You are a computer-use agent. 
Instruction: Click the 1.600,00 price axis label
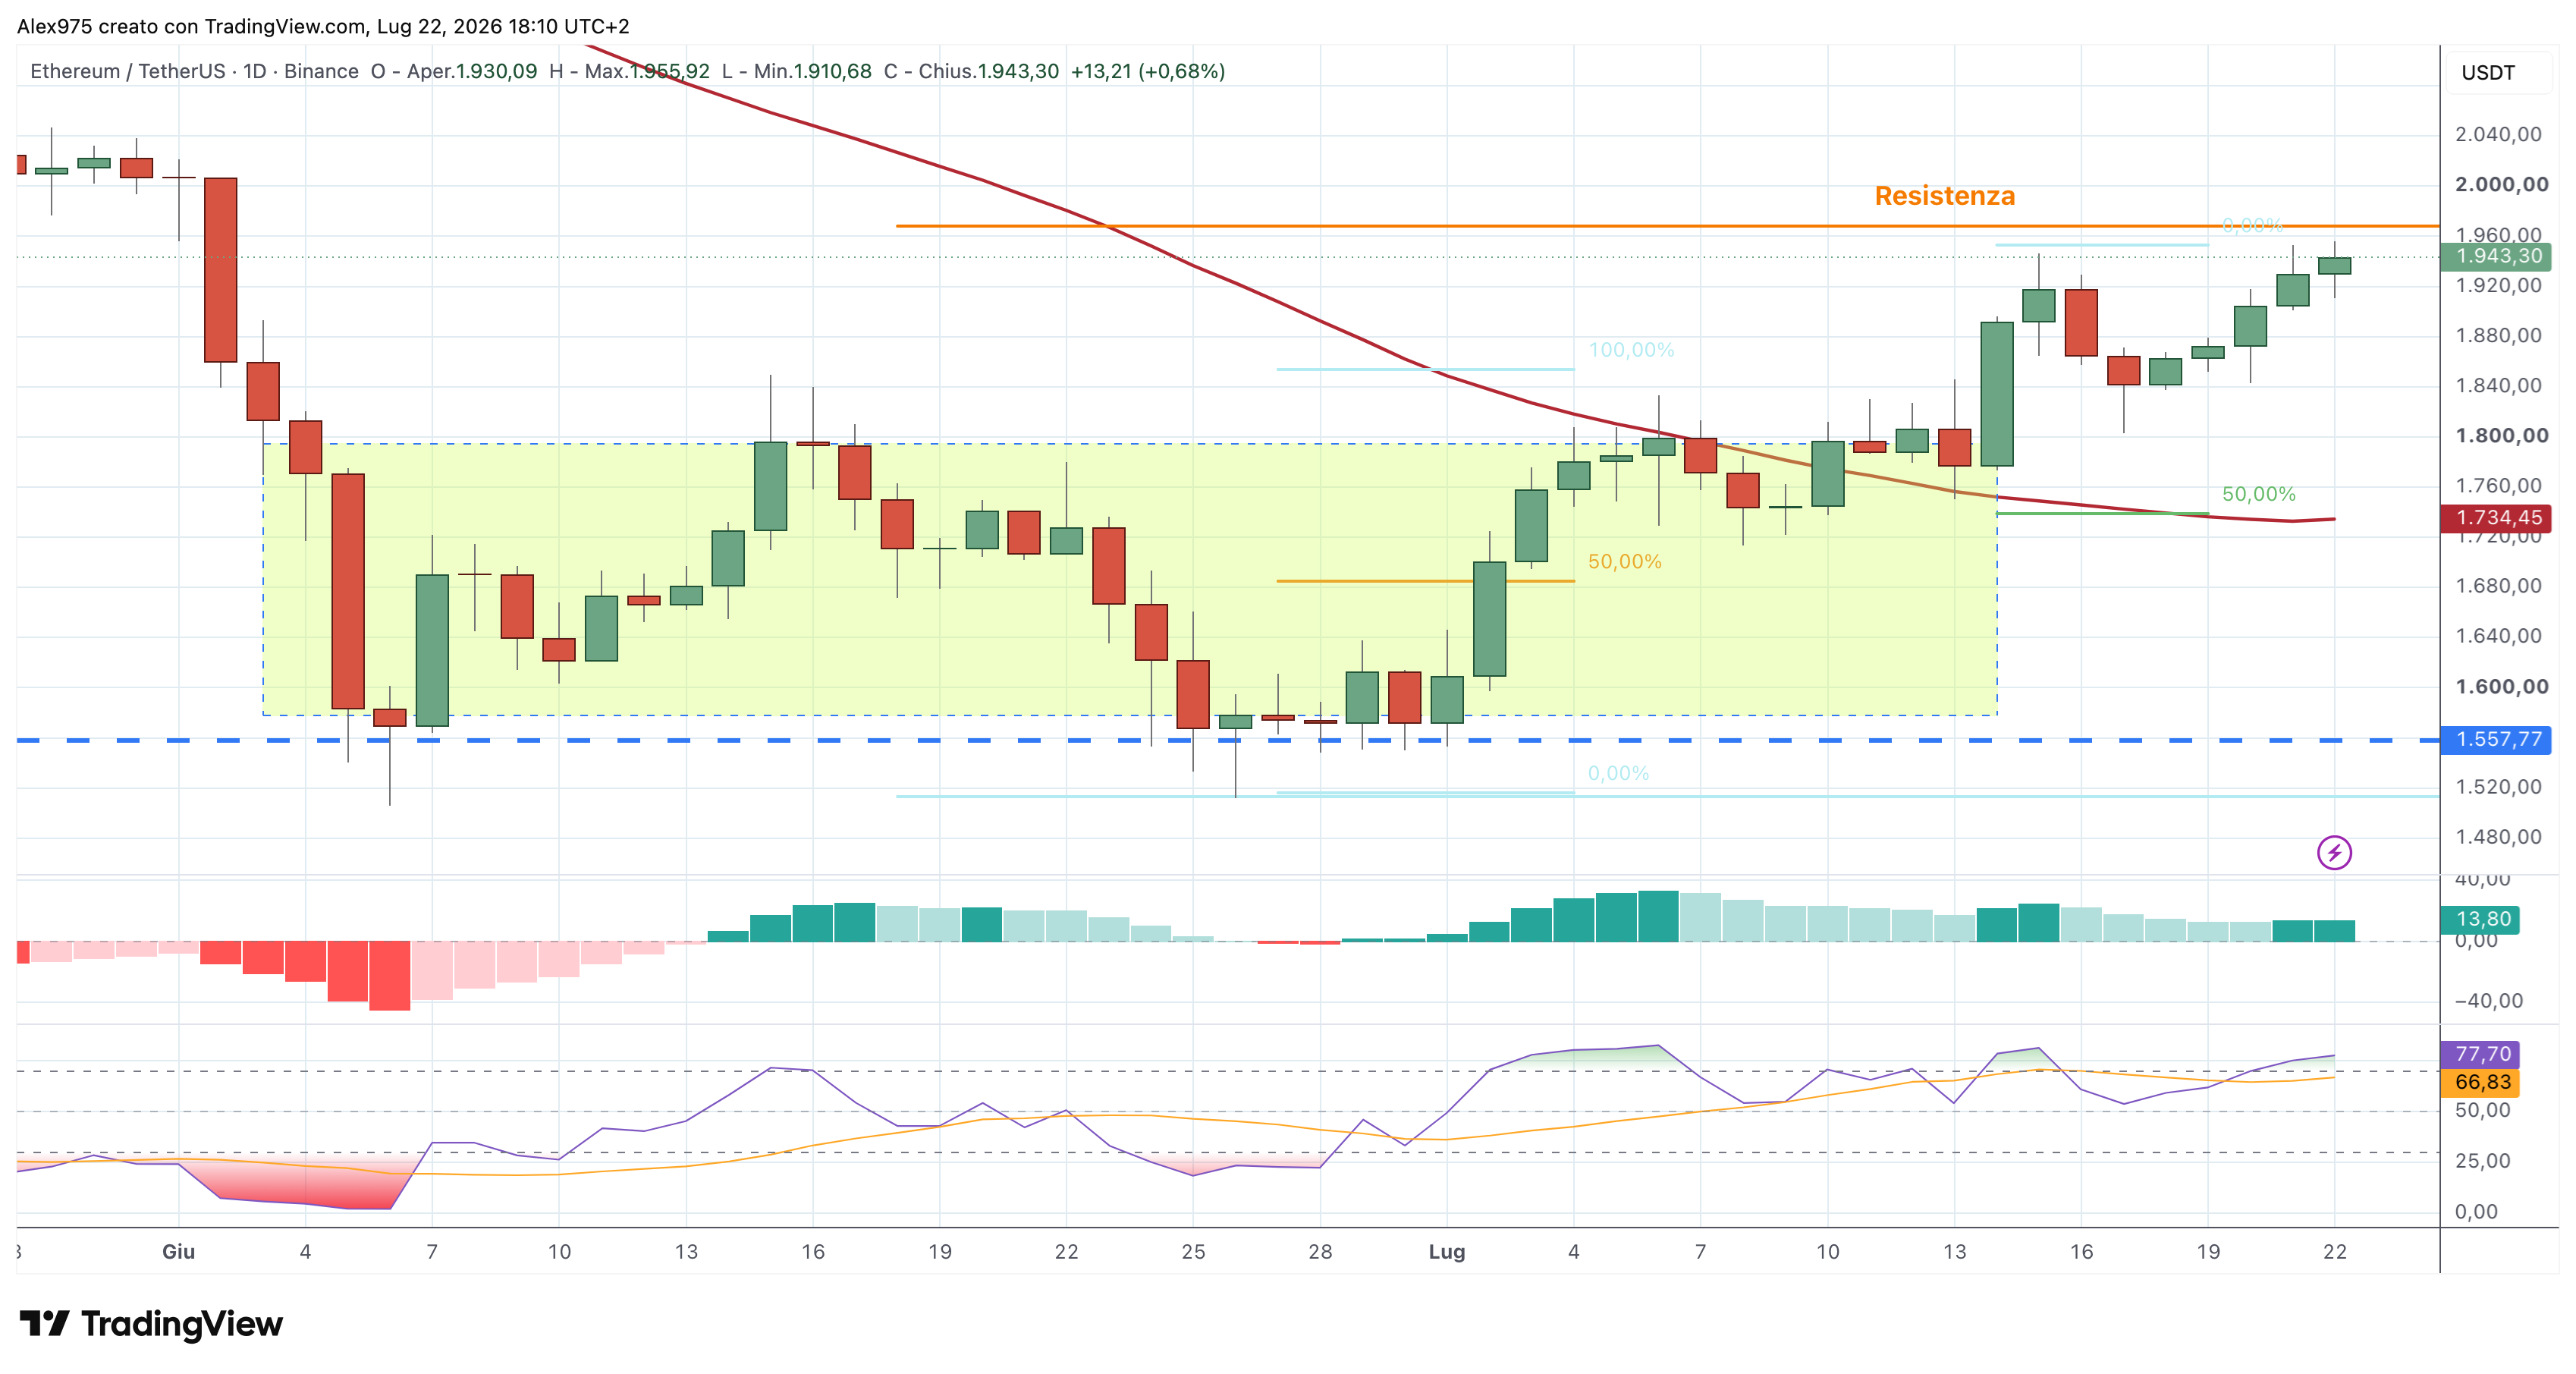point(2501,686)
